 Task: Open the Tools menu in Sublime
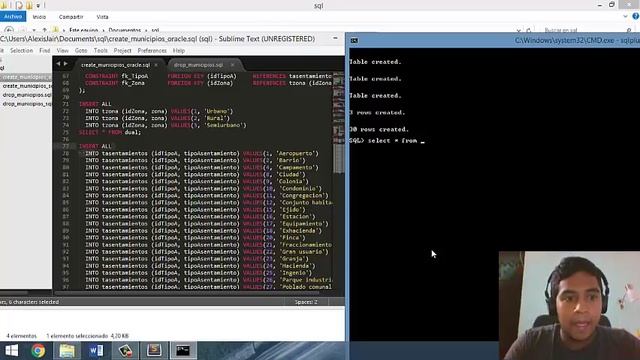[100, 51]
